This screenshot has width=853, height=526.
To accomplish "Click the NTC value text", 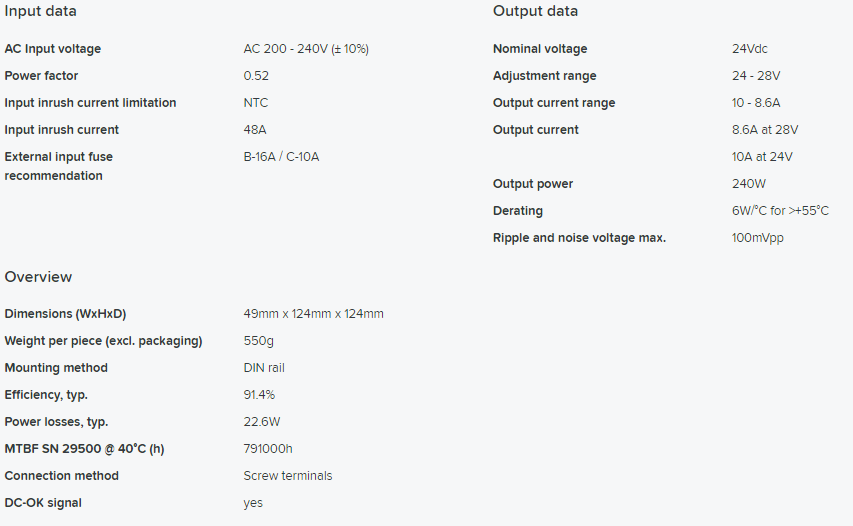I will point(256,103).
